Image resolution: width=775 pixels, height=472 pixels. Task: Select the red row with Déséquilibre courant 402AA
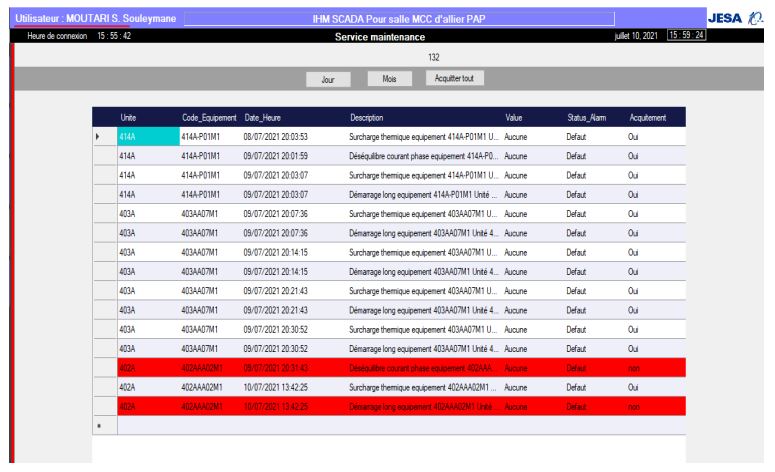click(420, 368)
